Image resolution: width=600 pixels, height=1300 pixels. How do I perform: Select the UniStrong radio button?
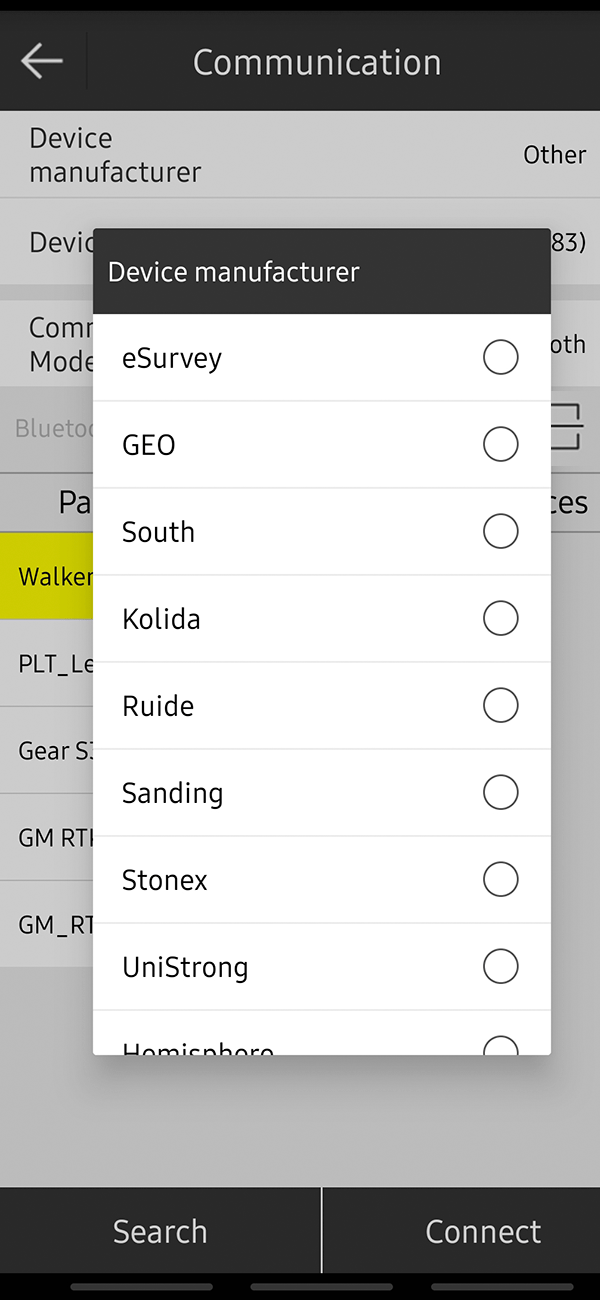(500, 966)
